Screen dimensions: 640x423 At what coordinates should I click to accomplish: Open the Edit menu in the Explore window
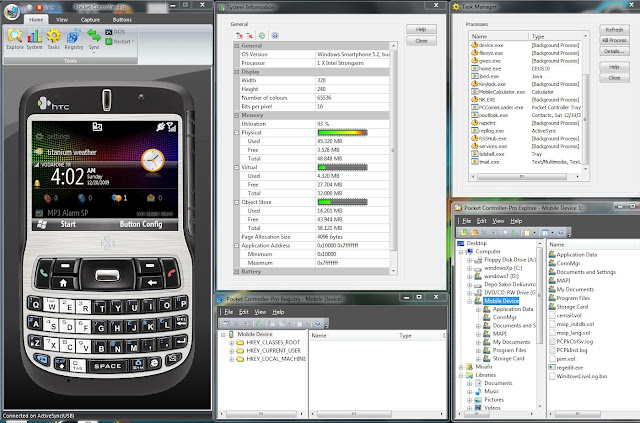pyautogui.click(x=482, y=221)
